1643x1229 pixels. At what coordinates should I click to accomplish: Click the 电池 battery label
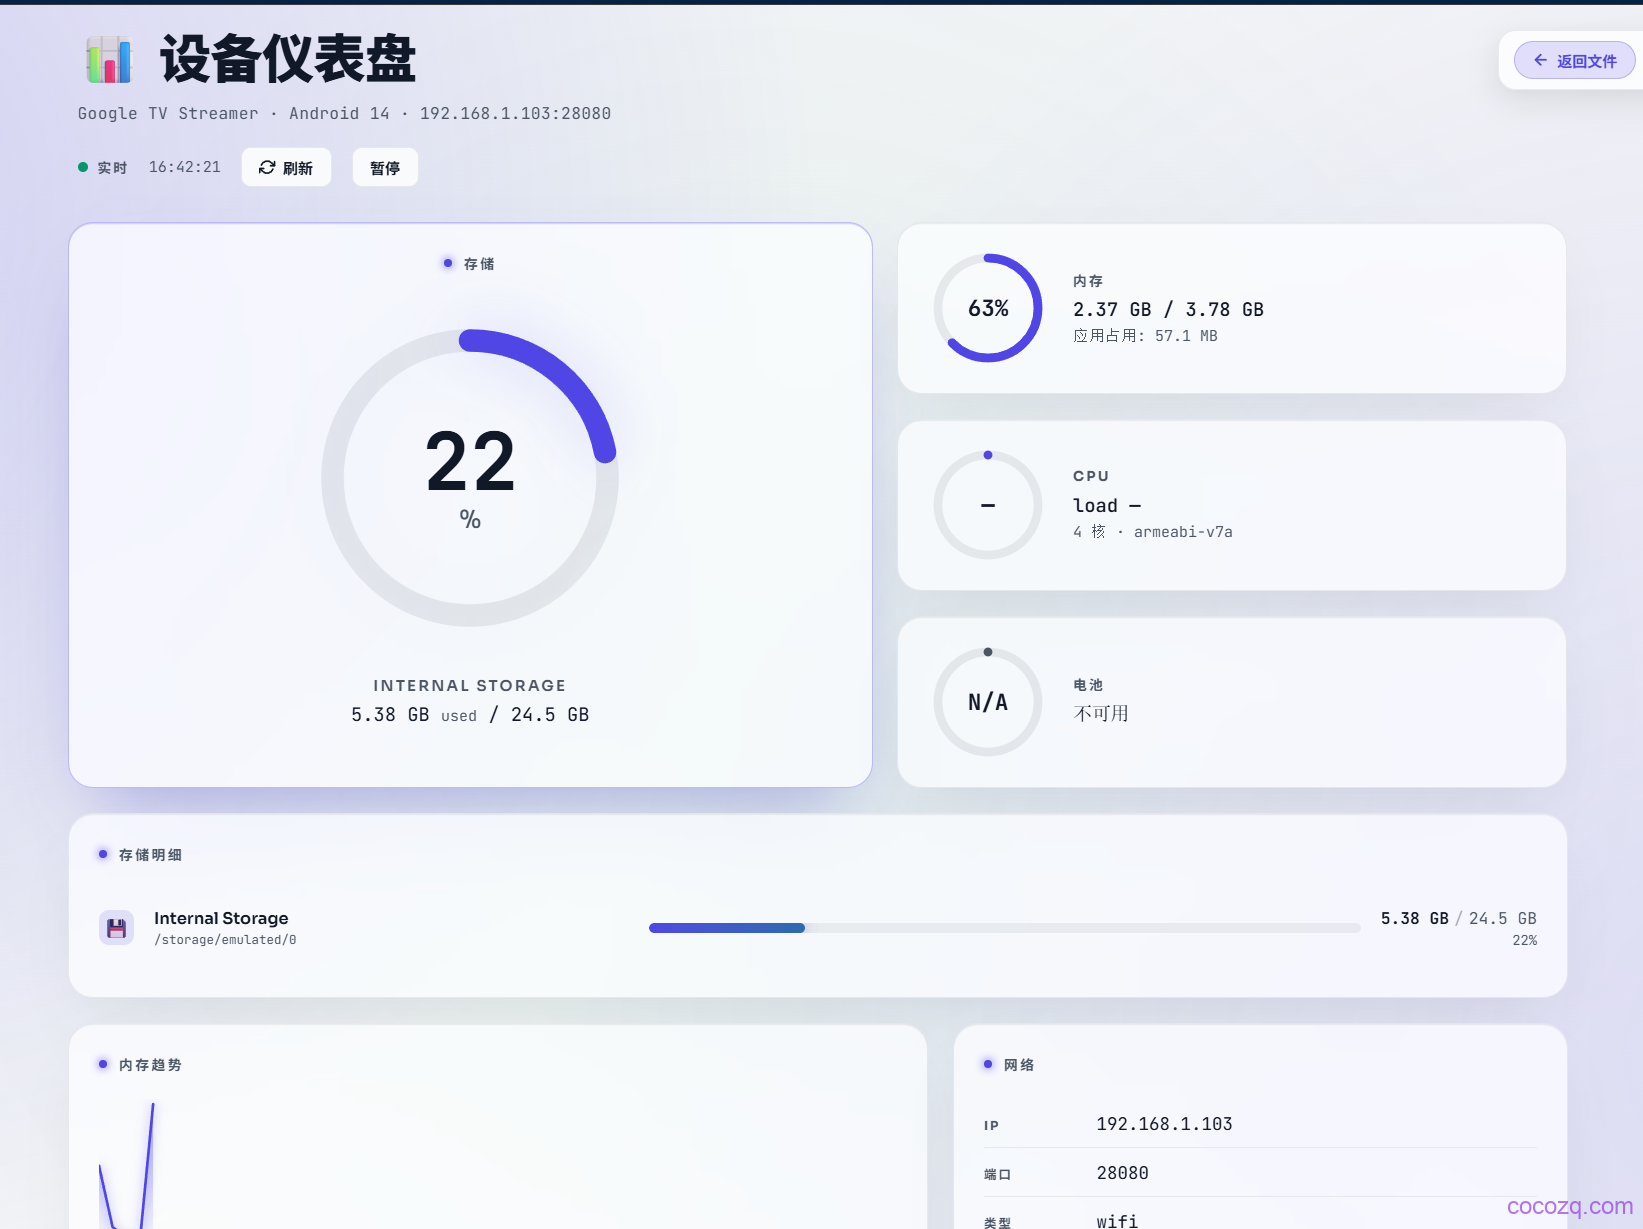[1088, 685]
